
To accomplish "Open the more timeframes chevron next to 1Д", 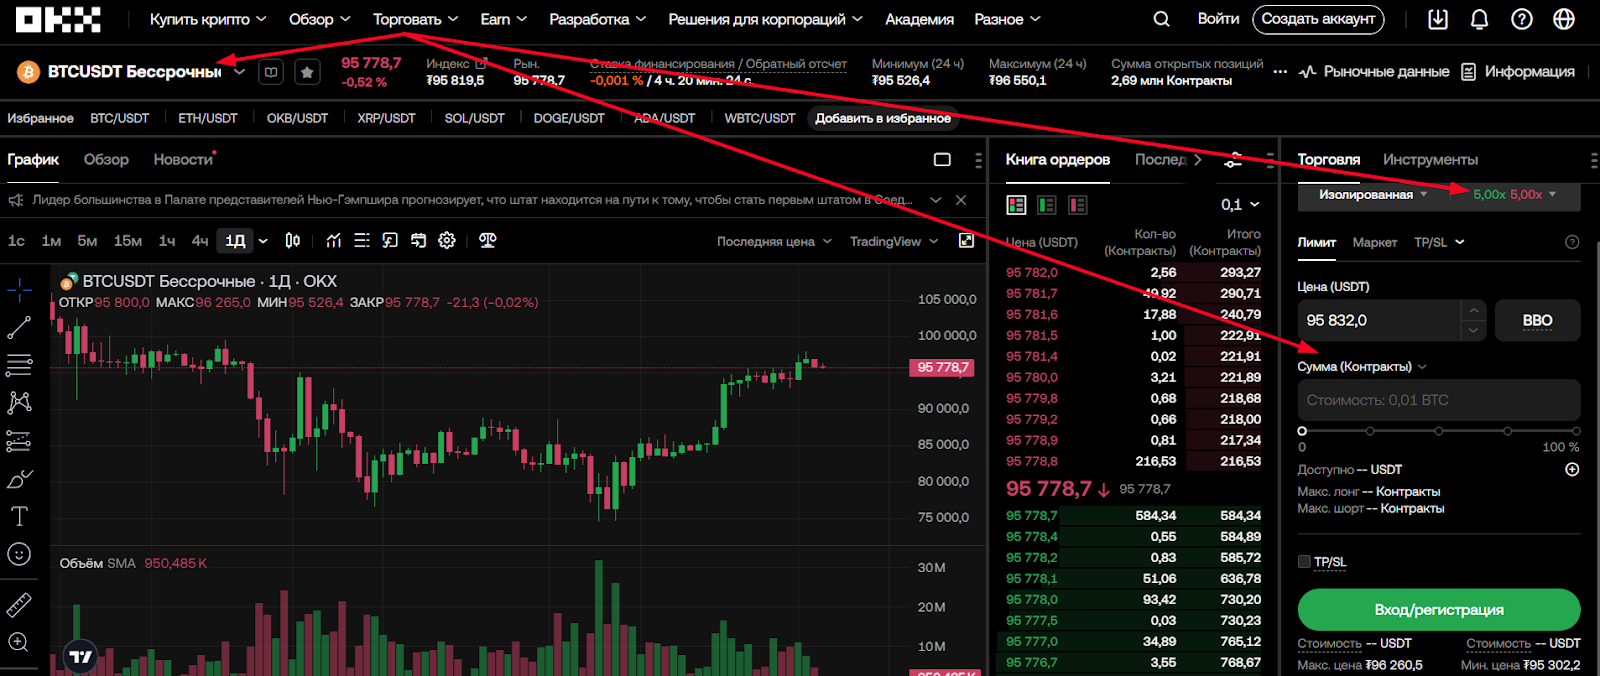I will point(263,241).
